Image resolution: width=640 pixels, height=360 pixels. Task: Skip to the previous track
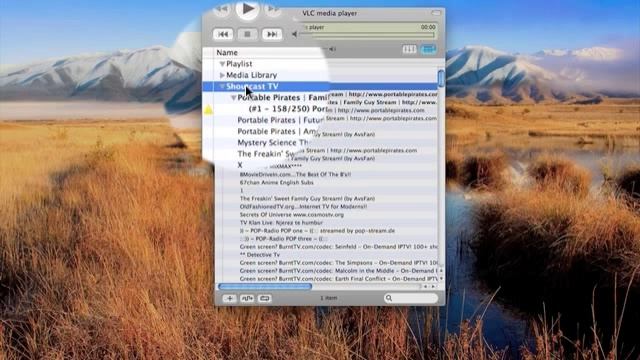tap(223, 34)
